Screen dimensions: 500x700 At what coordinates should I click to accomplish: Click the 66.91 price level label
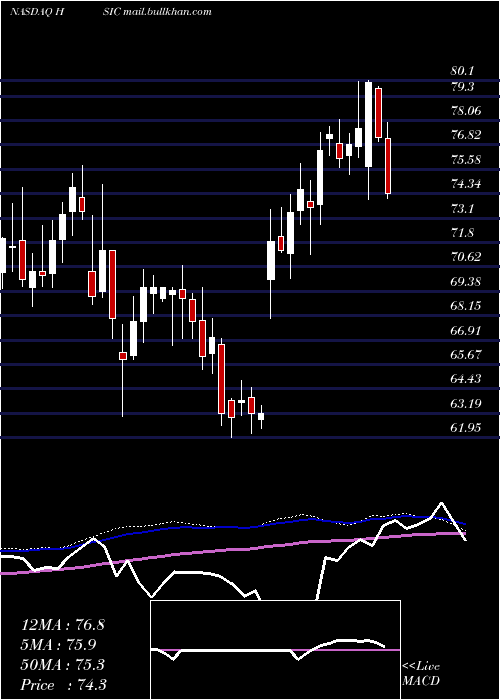pos(466,330)
